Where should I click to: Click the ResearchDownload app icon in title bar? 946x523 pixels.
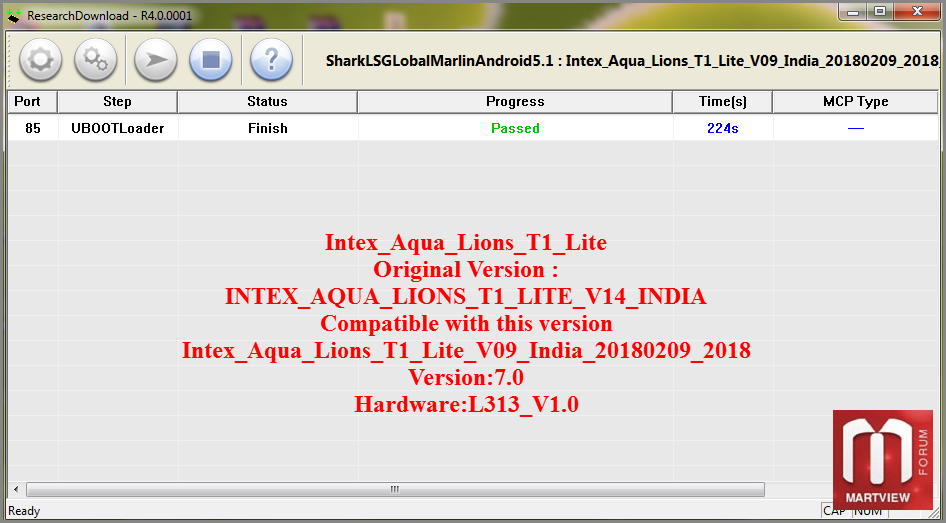tap(14, 15)
